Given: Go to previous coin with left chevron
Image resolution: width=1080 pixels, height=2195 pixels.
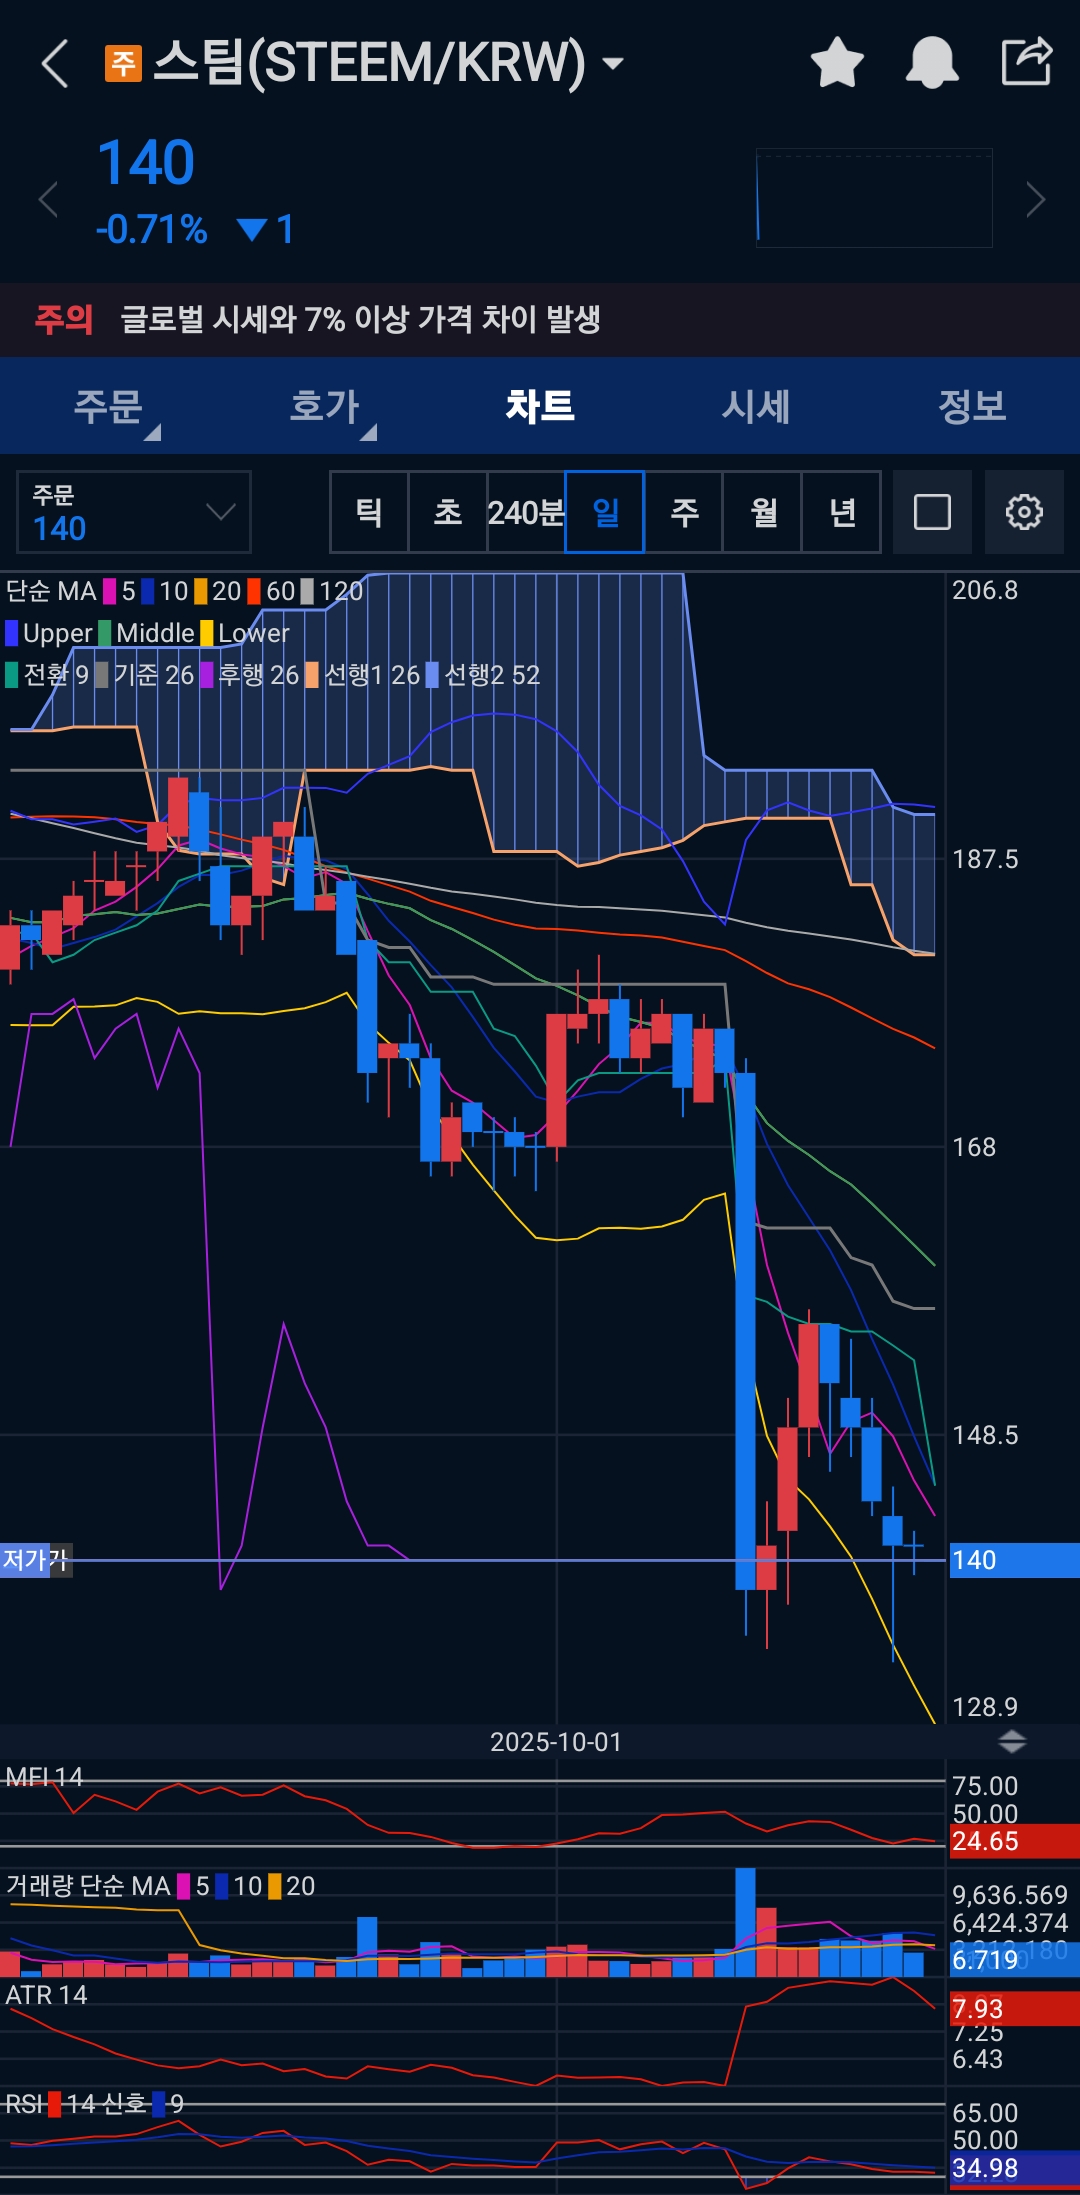Looking at the screenshot, I should coord(48,199).
